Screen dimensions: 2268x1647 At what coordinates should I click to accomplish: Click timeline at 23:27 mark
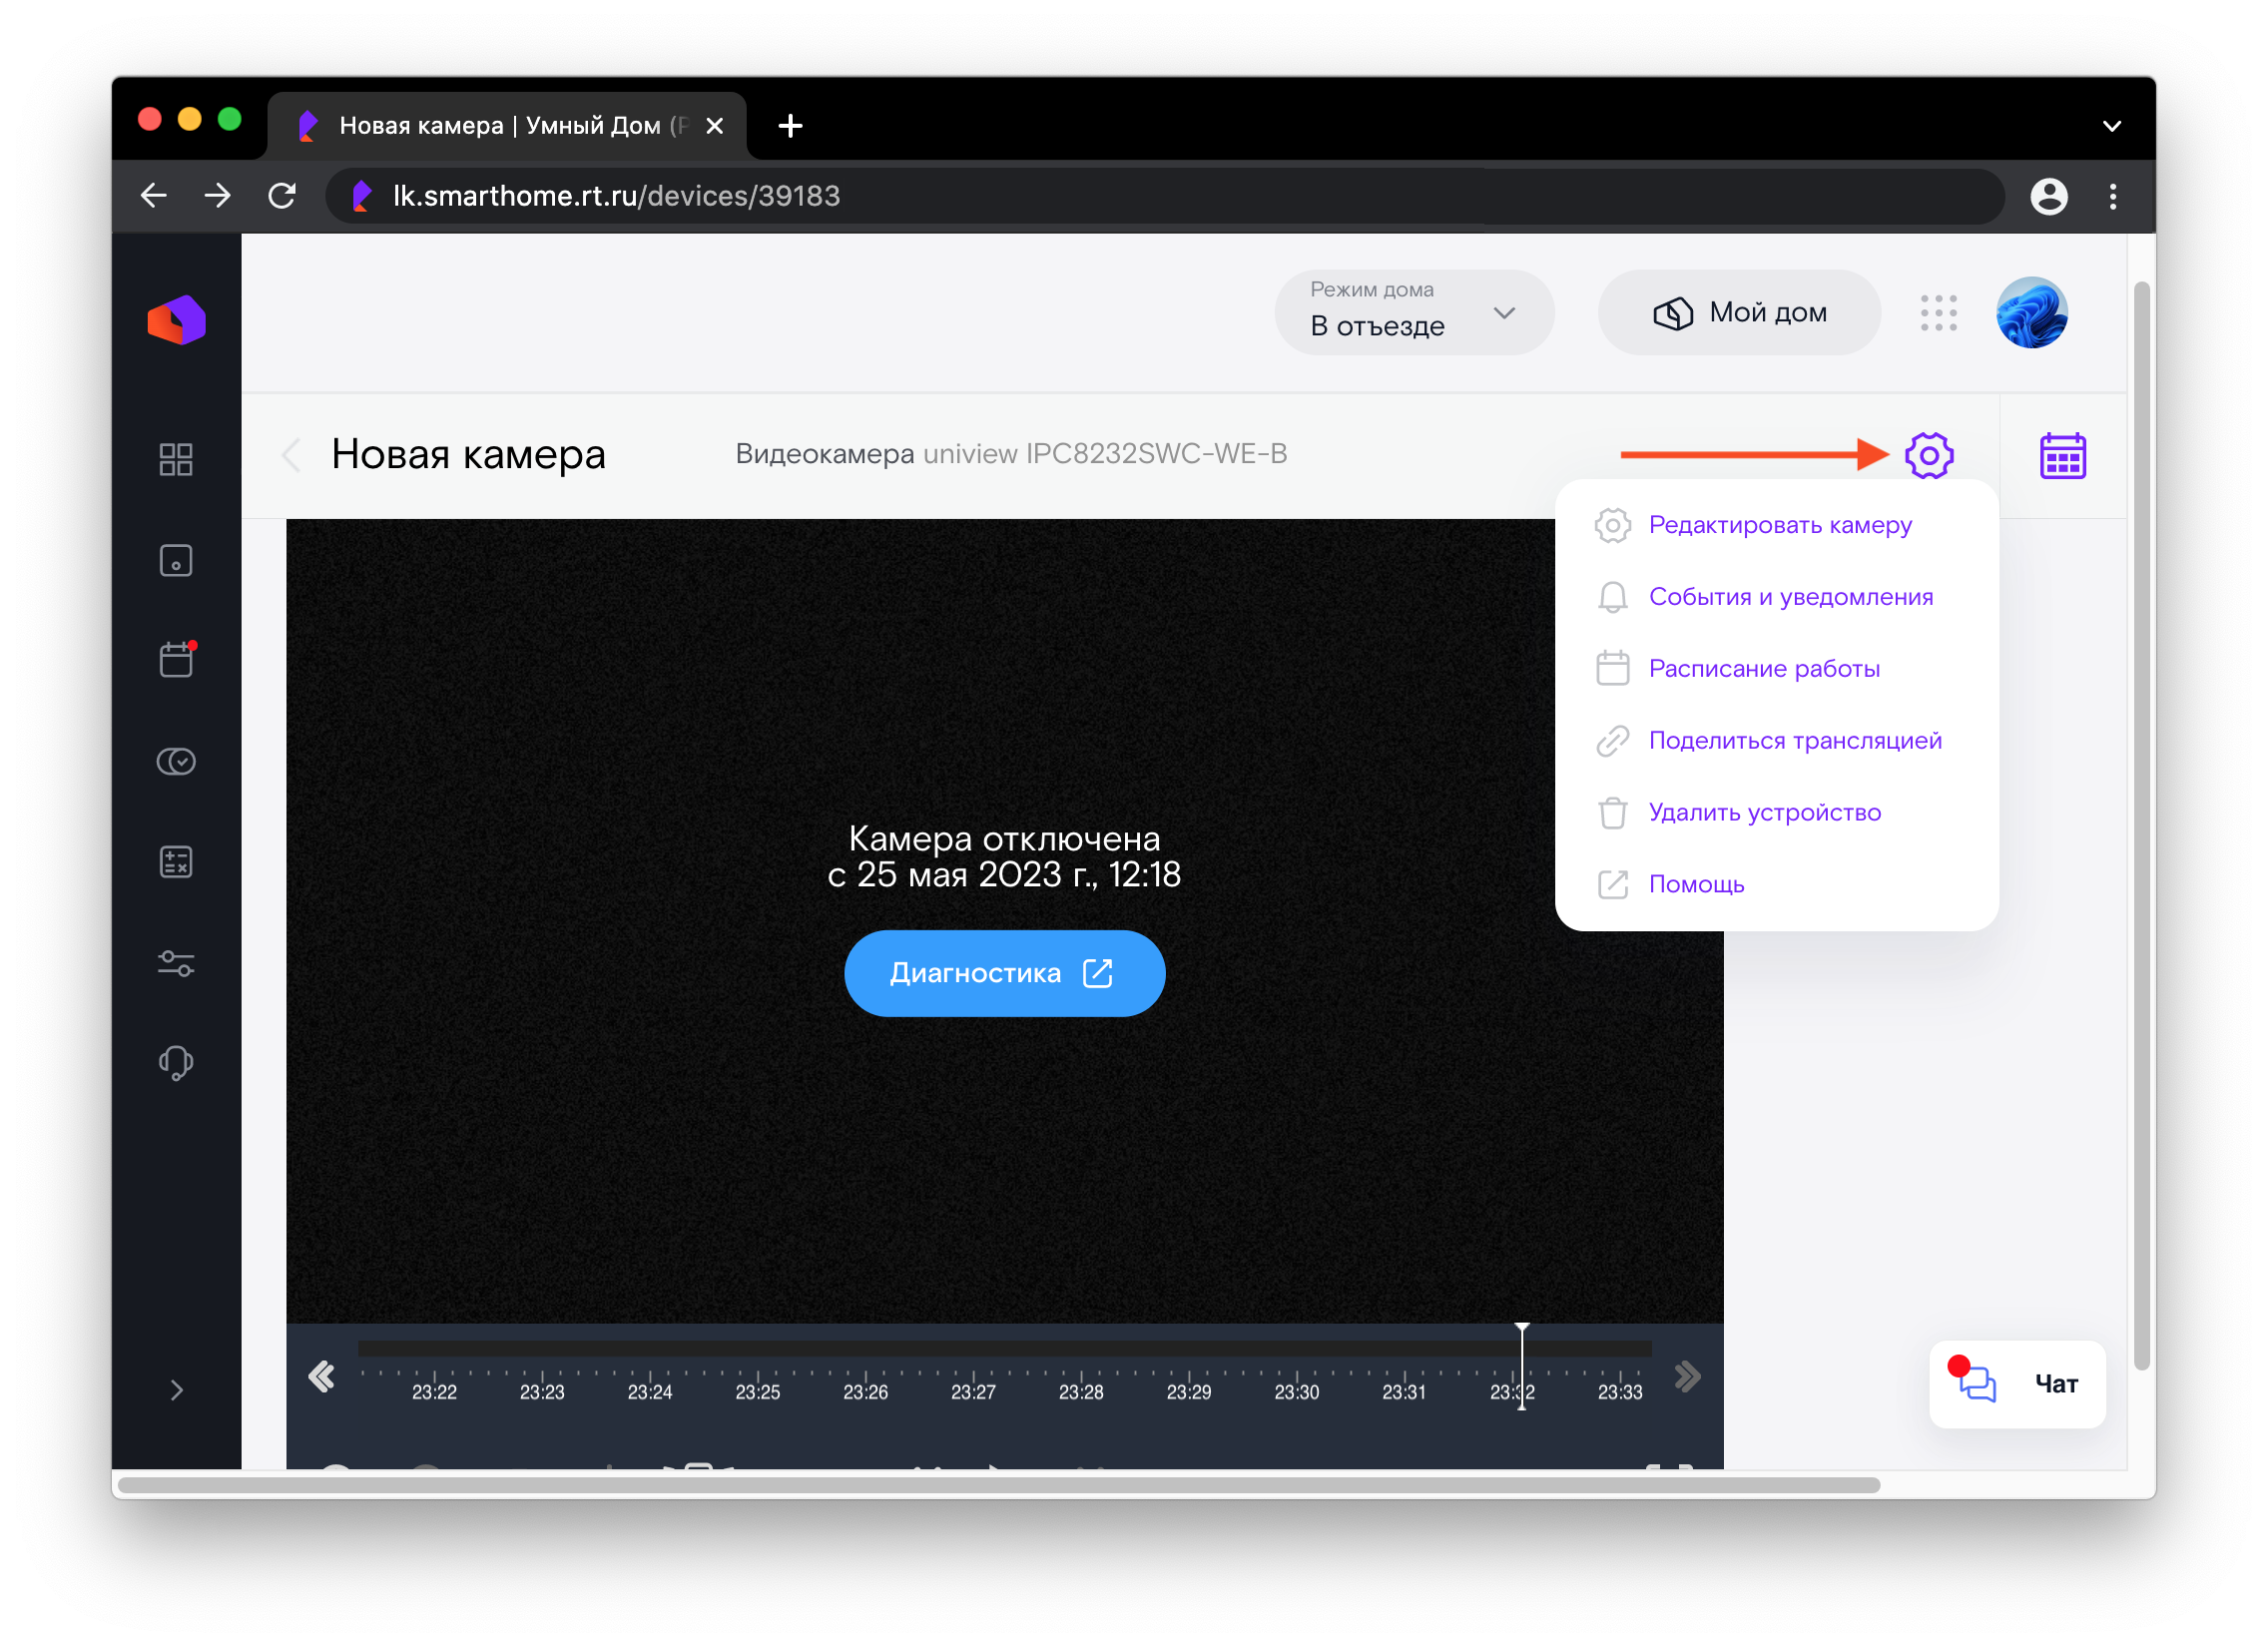coord(973,1375)
